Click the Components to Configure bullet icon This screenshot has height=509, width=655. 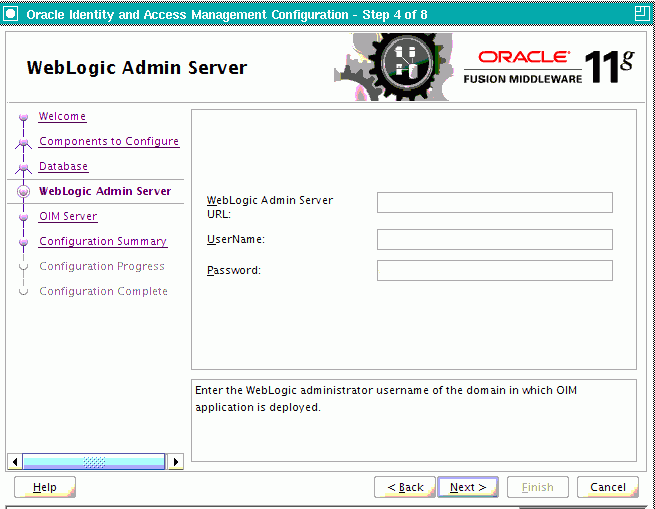[x=23, y=143]
